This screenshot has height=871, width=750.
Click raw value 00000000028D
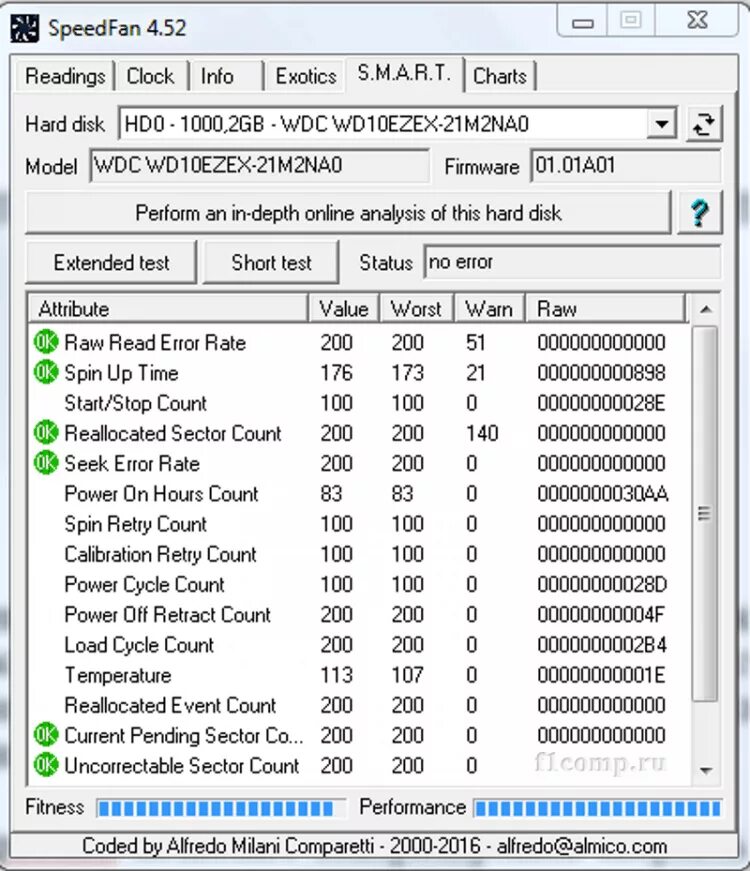pos(602,584)
